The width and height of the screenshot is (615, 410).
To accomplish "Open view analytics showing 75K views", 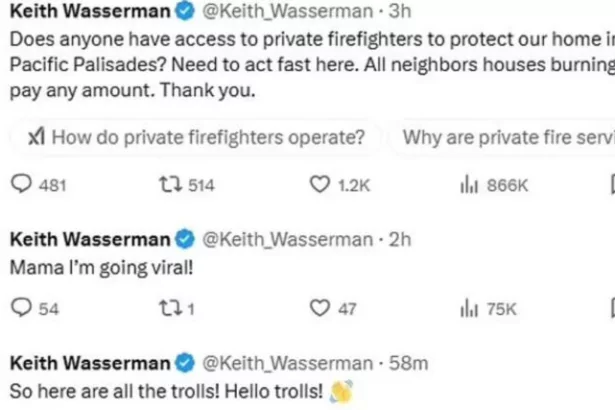I will [467, 309].
